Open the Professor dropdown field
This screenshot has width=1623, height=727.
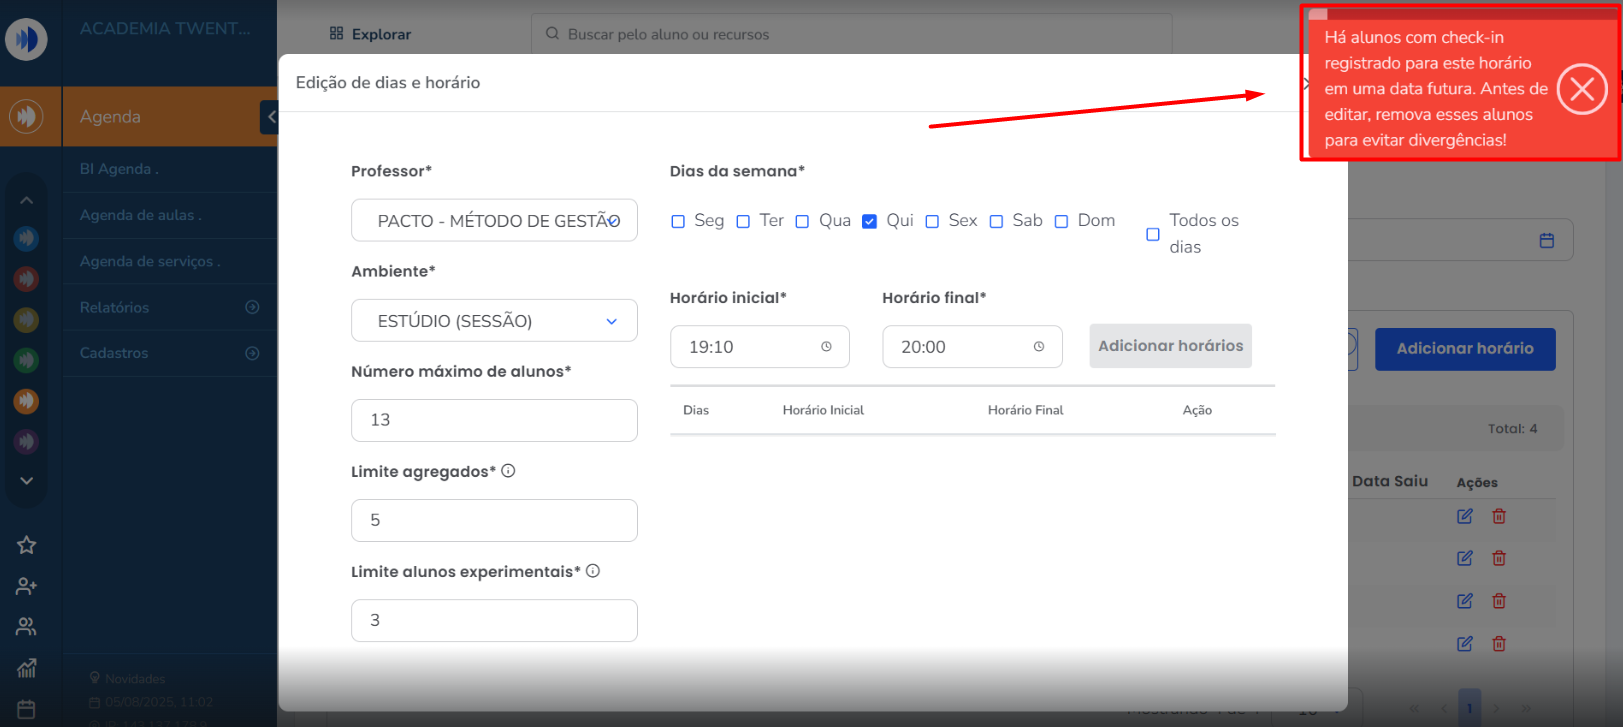pos(494,221)
